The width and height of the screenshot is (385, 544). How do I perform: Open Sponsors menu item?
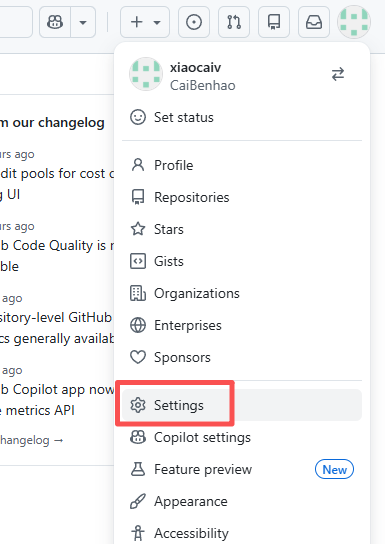(242, 357)
